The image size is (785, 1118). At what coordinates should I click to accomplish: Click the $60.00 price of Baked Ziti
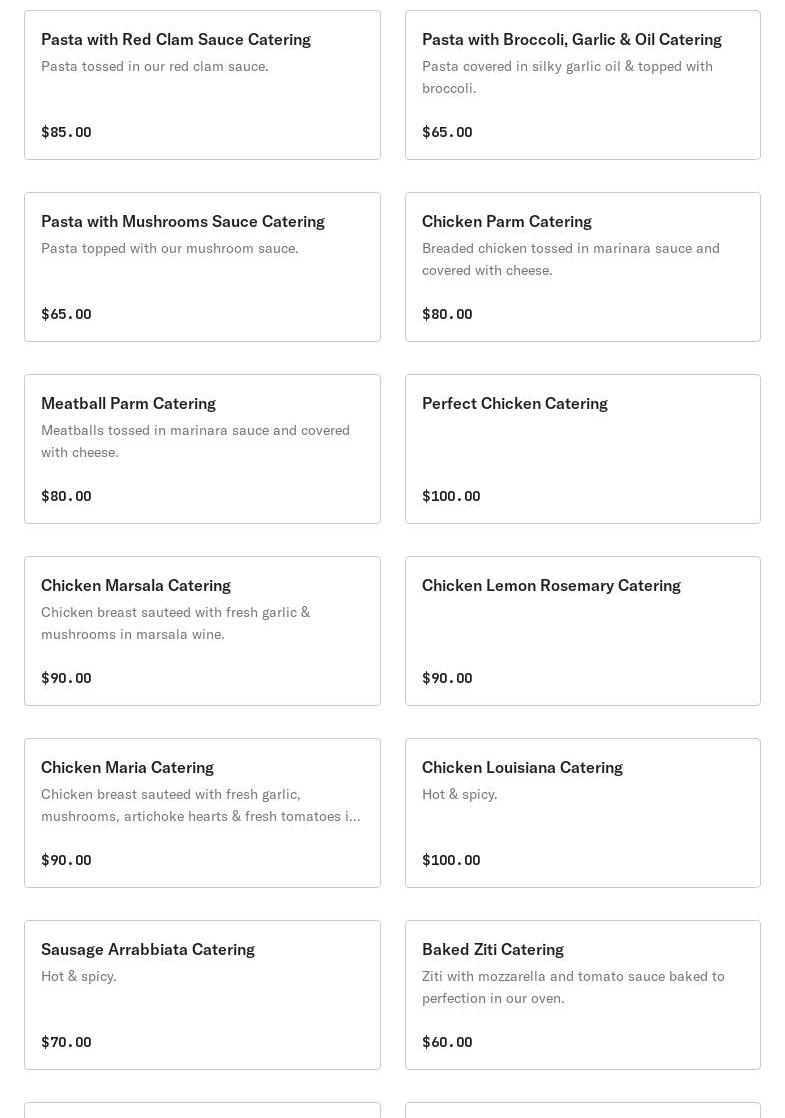tap(447, 1042)
